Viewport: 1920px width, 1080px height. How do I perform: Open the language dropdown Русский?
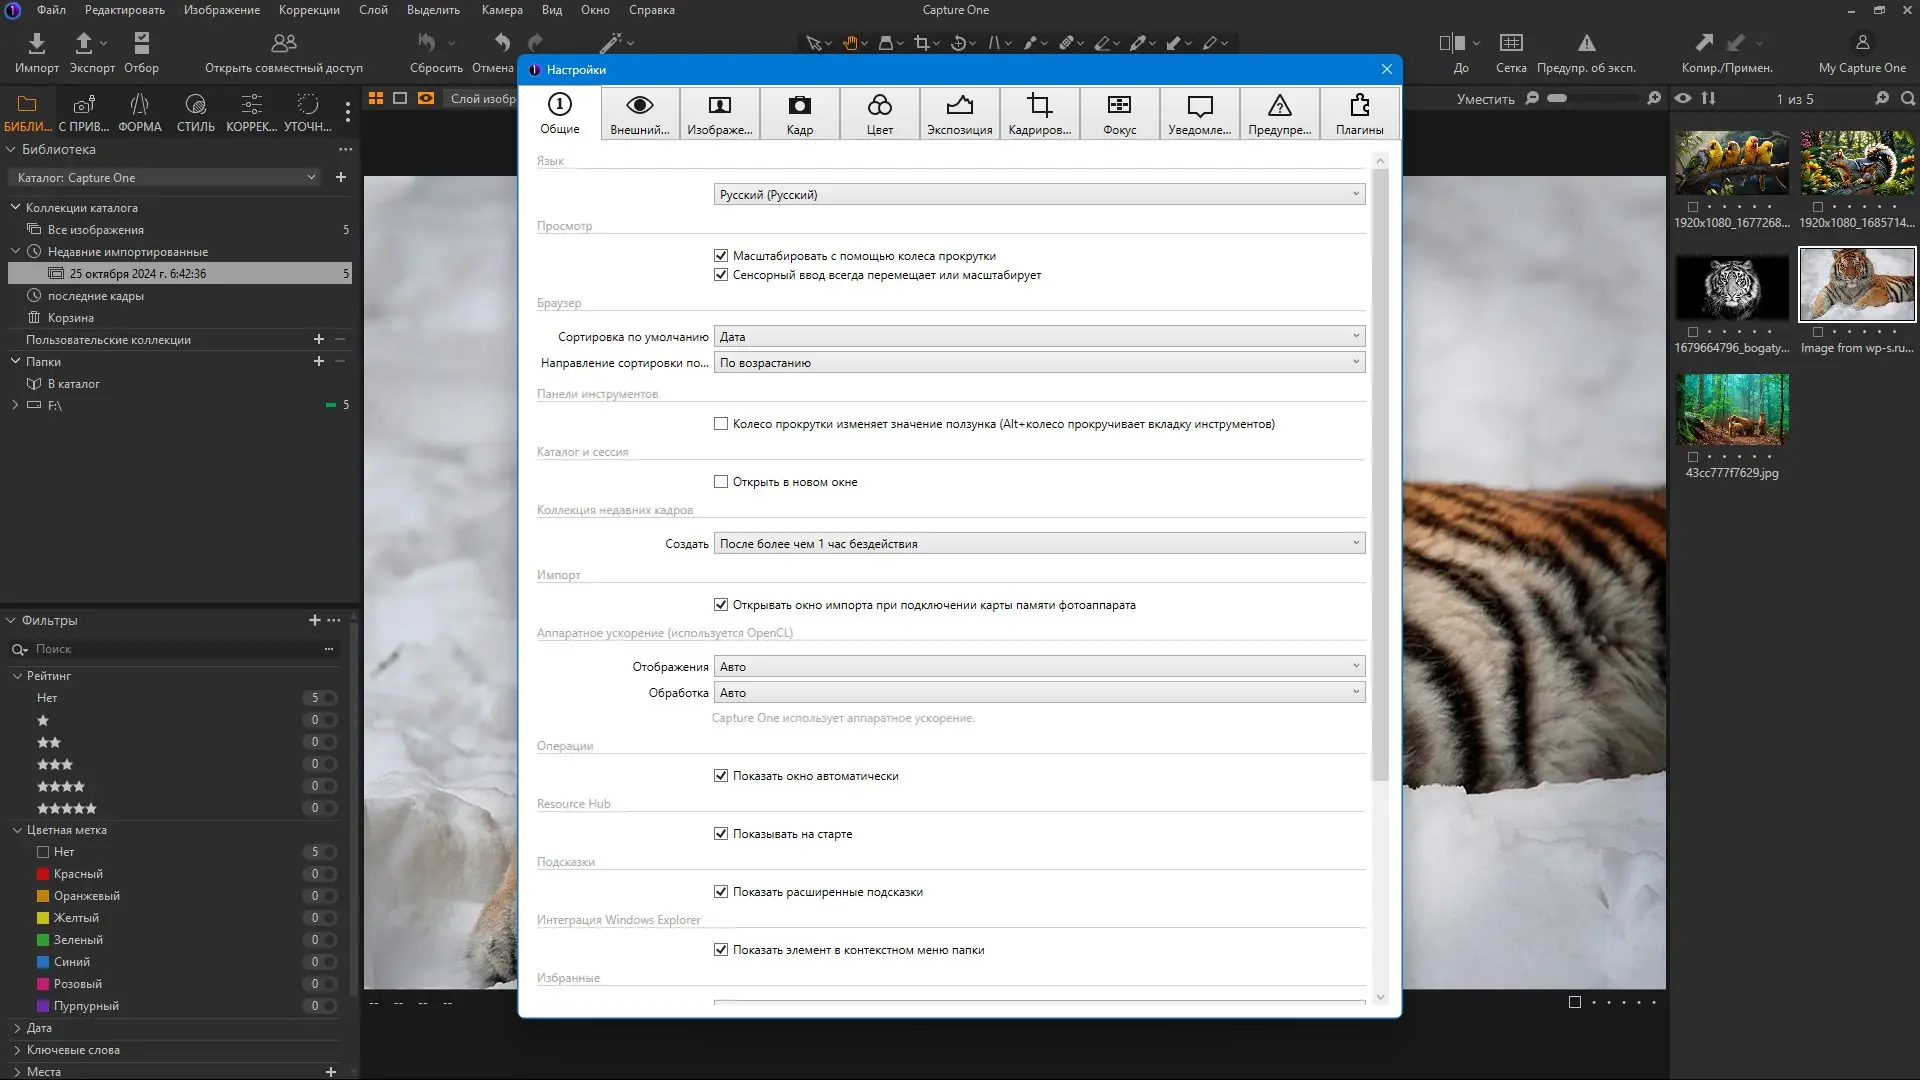pos(1039,194)
